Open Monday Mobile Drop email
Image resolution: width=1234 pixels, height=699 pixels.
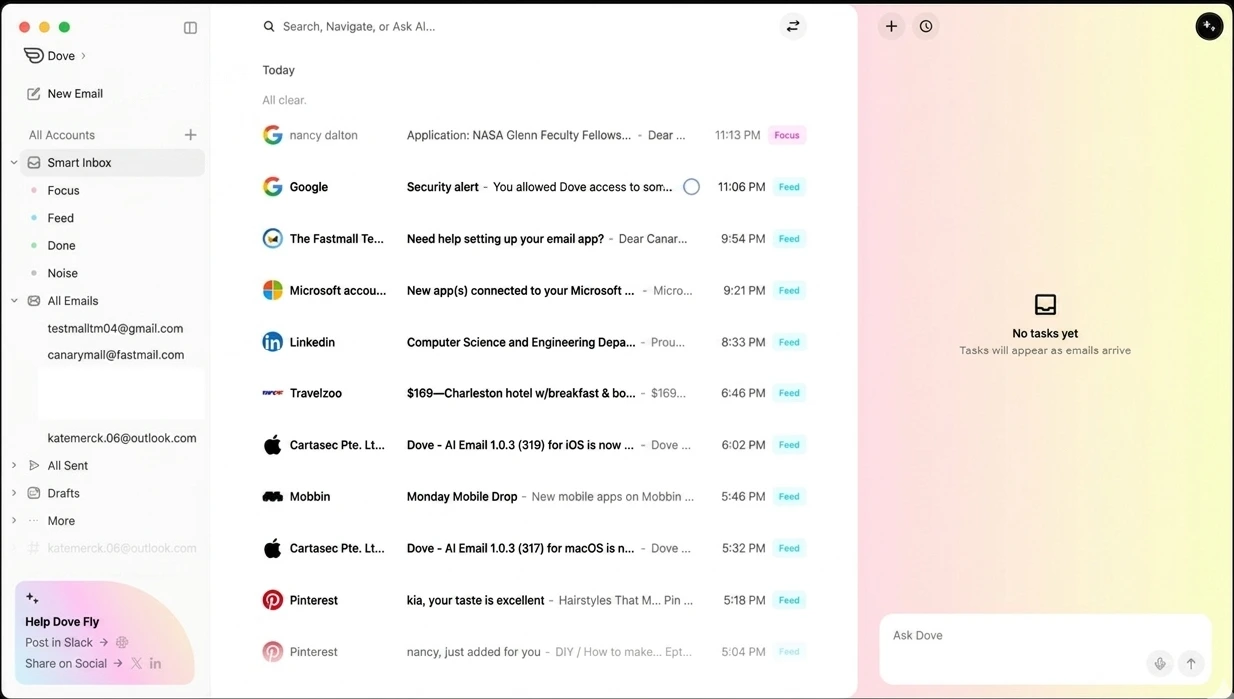coord(534,497)
